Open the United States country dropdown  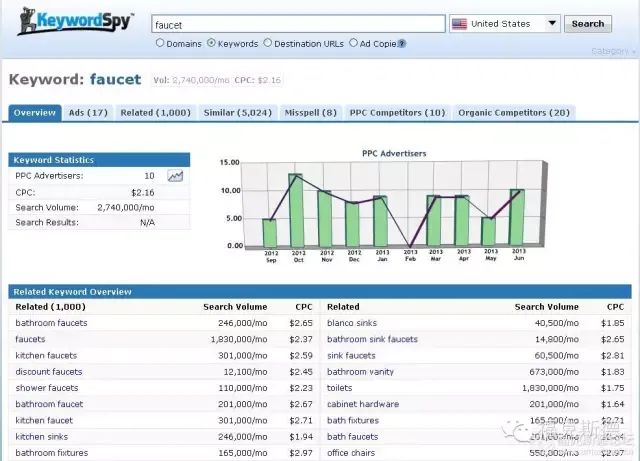click(x=505, y=24)
